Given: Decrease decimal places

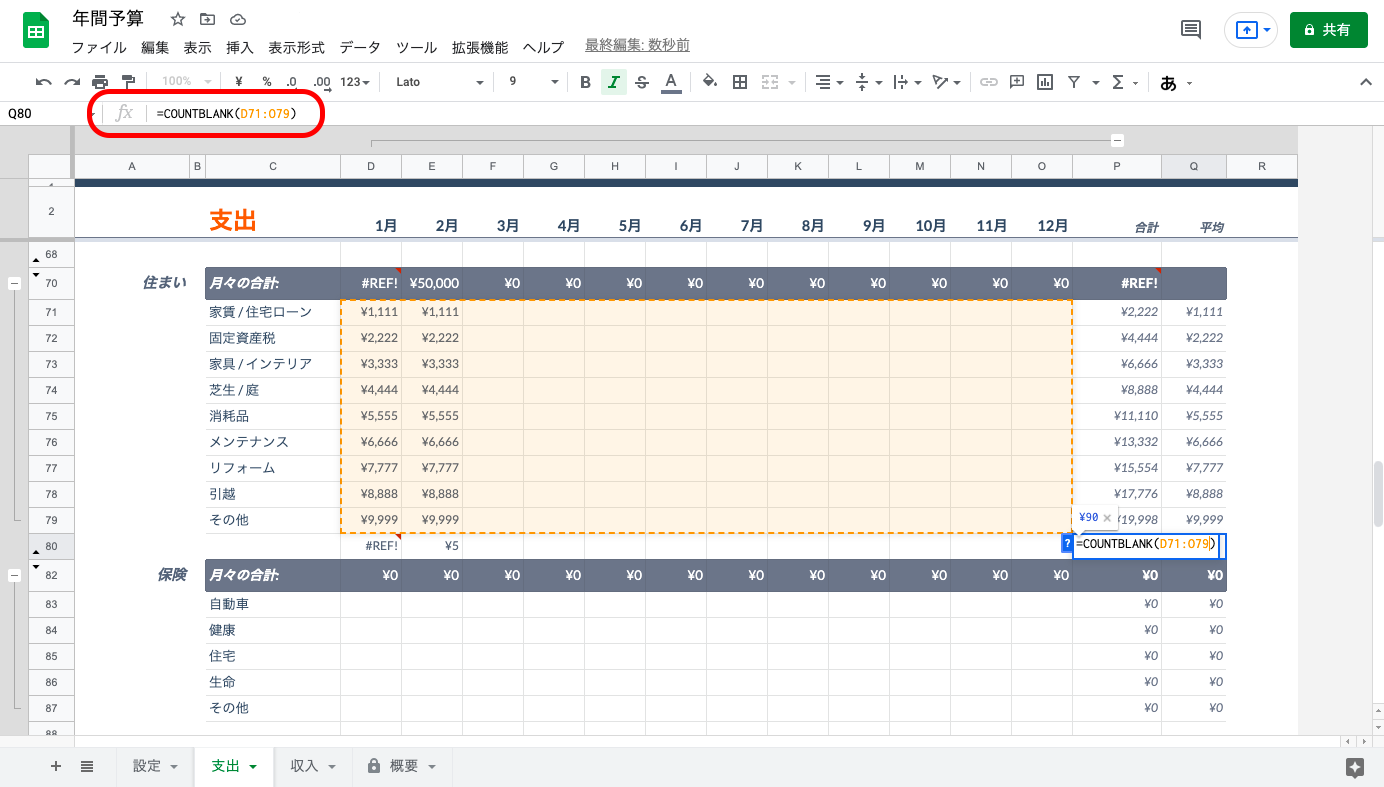Looking at the screenshot, I should (291, 82).
